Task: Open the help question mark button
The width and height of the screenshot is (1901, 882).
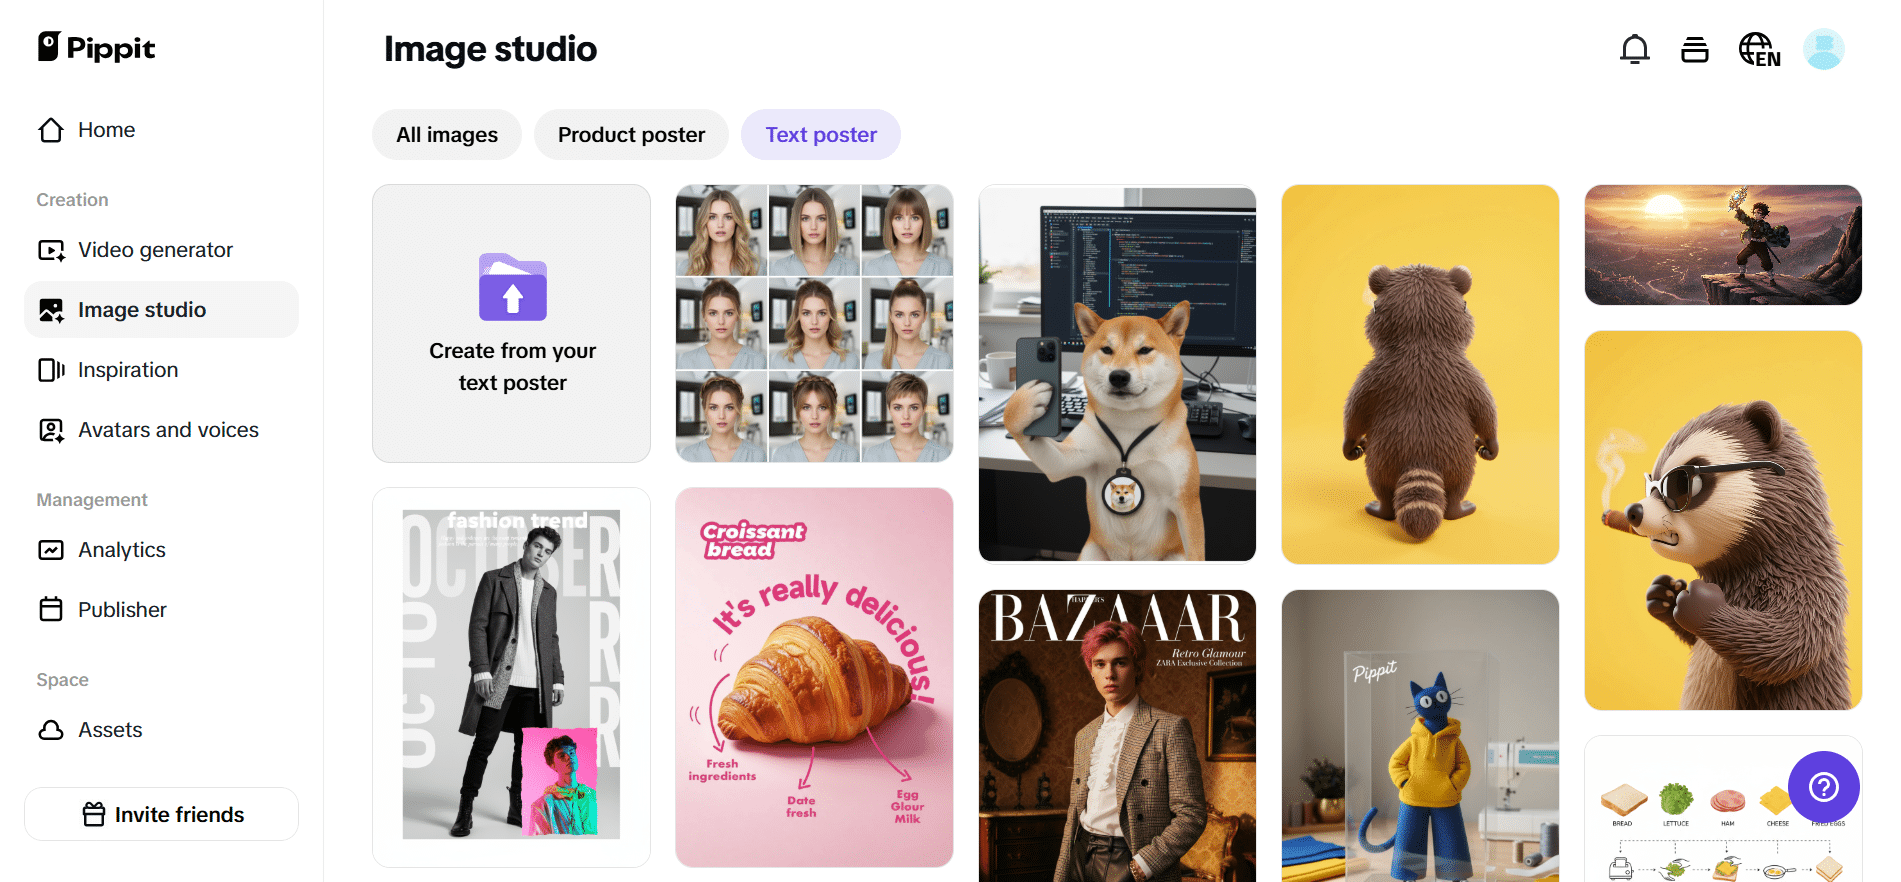Action: (1823, 787)
